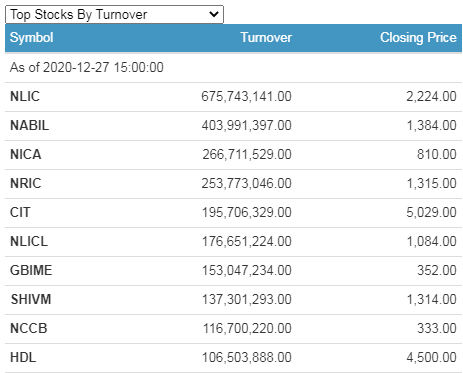The width and height of the screenshot is (463, 373).
Task: Select the GBIME stock symbol
Action: [31, 271]
